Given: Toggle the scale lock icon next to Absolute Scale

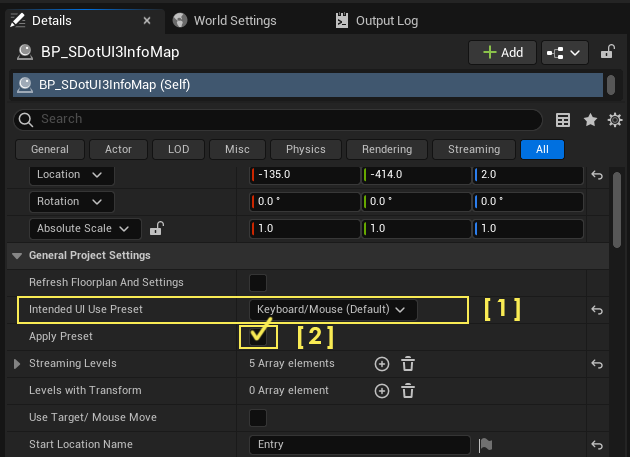Looking at the screenshot, I should coord(157,228).
